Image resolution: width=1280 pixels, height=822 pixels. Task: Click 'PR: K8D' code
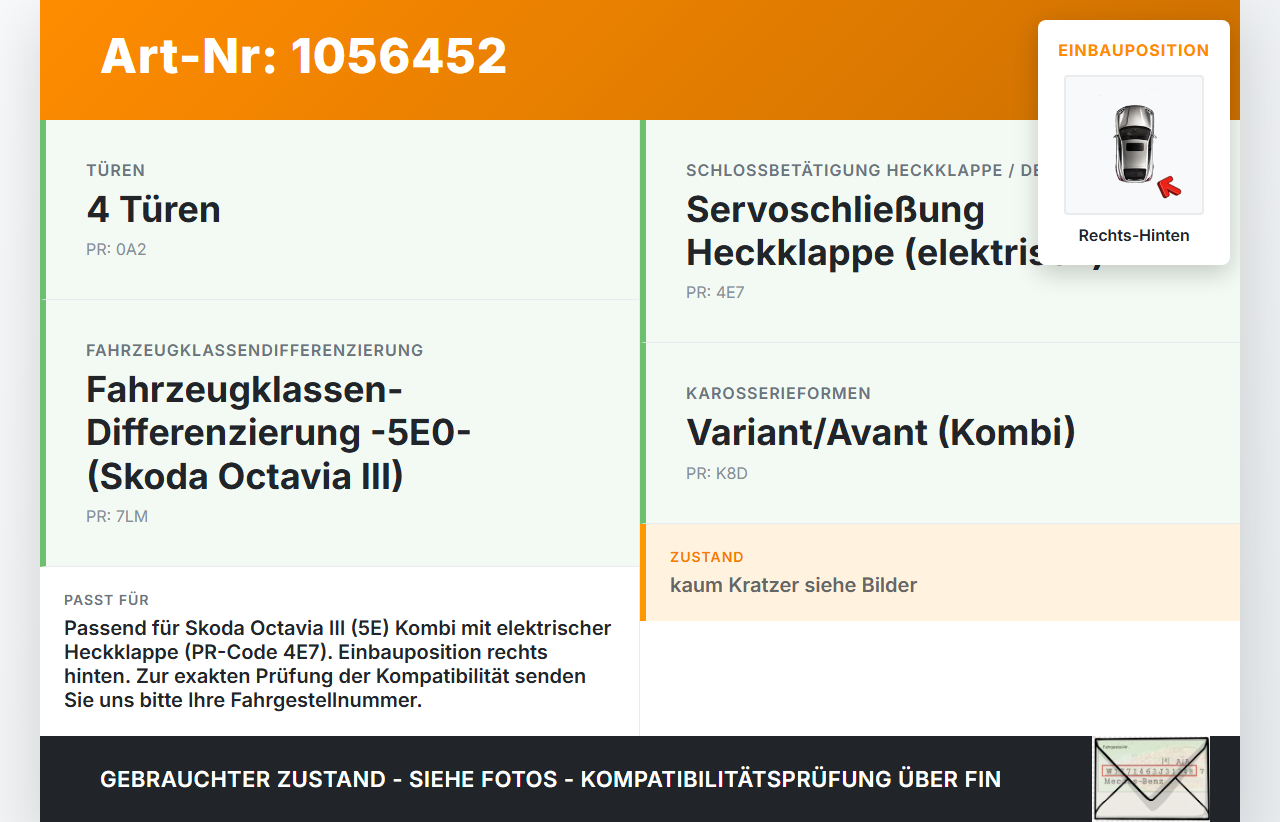tap(717, 473)
